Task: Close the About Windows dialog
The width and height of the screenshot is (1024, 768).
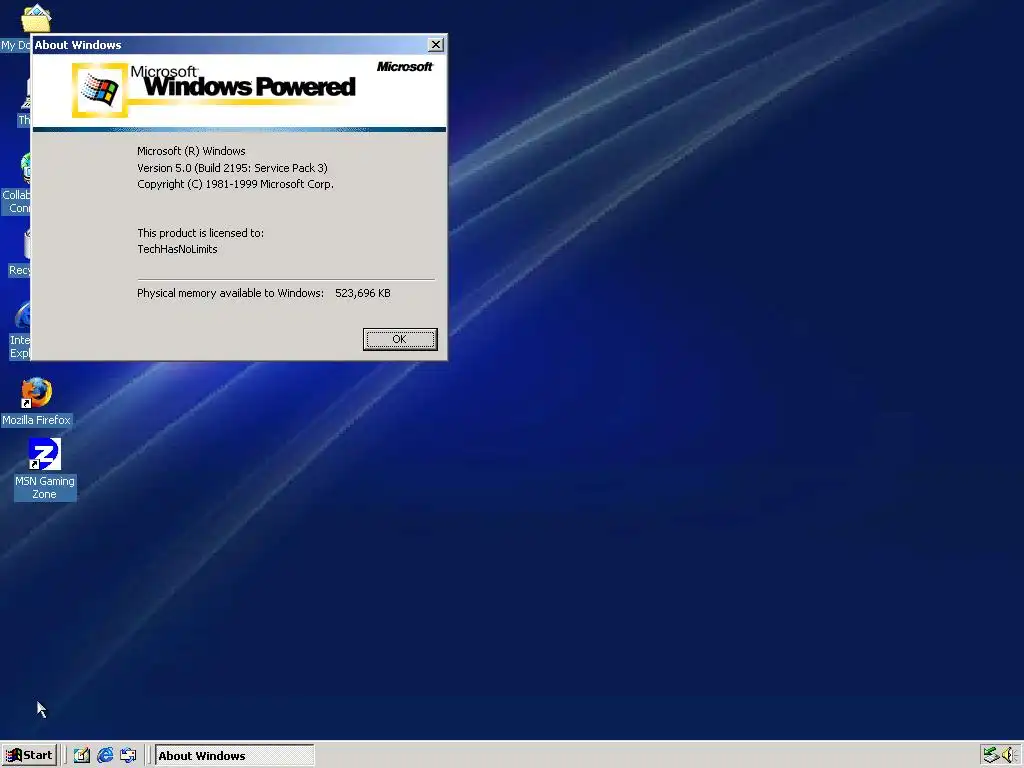Action: pyautogui.click(x=436, y=44)
